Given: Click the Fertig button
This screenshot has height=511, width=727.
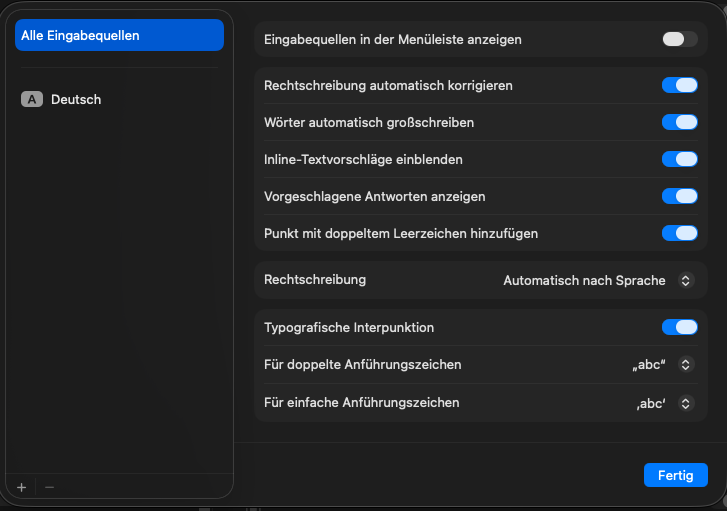Looking at the screenshot, I should [x=676, y=475].
